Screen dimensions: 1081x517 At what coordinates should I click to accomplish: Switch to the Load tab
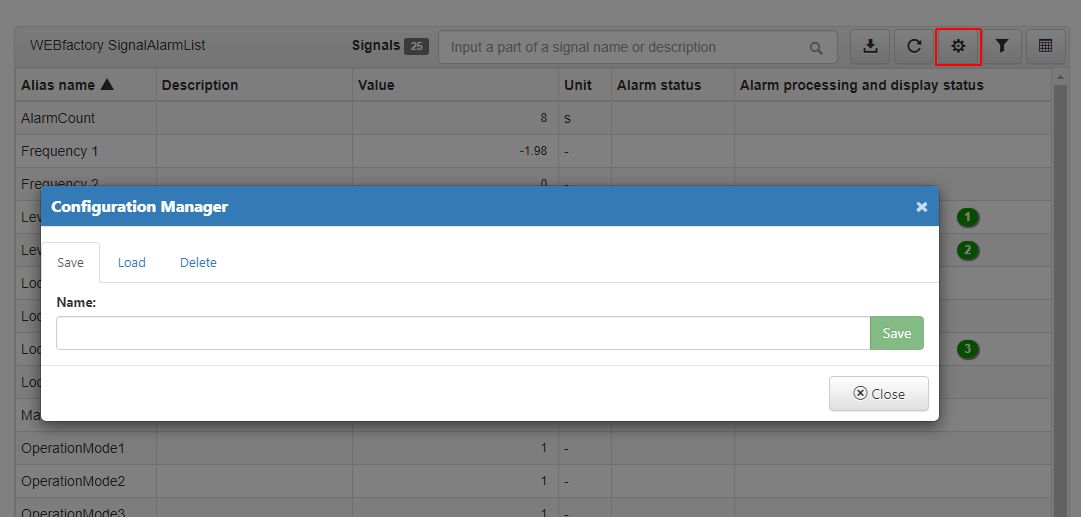click(x=132, y=263)
